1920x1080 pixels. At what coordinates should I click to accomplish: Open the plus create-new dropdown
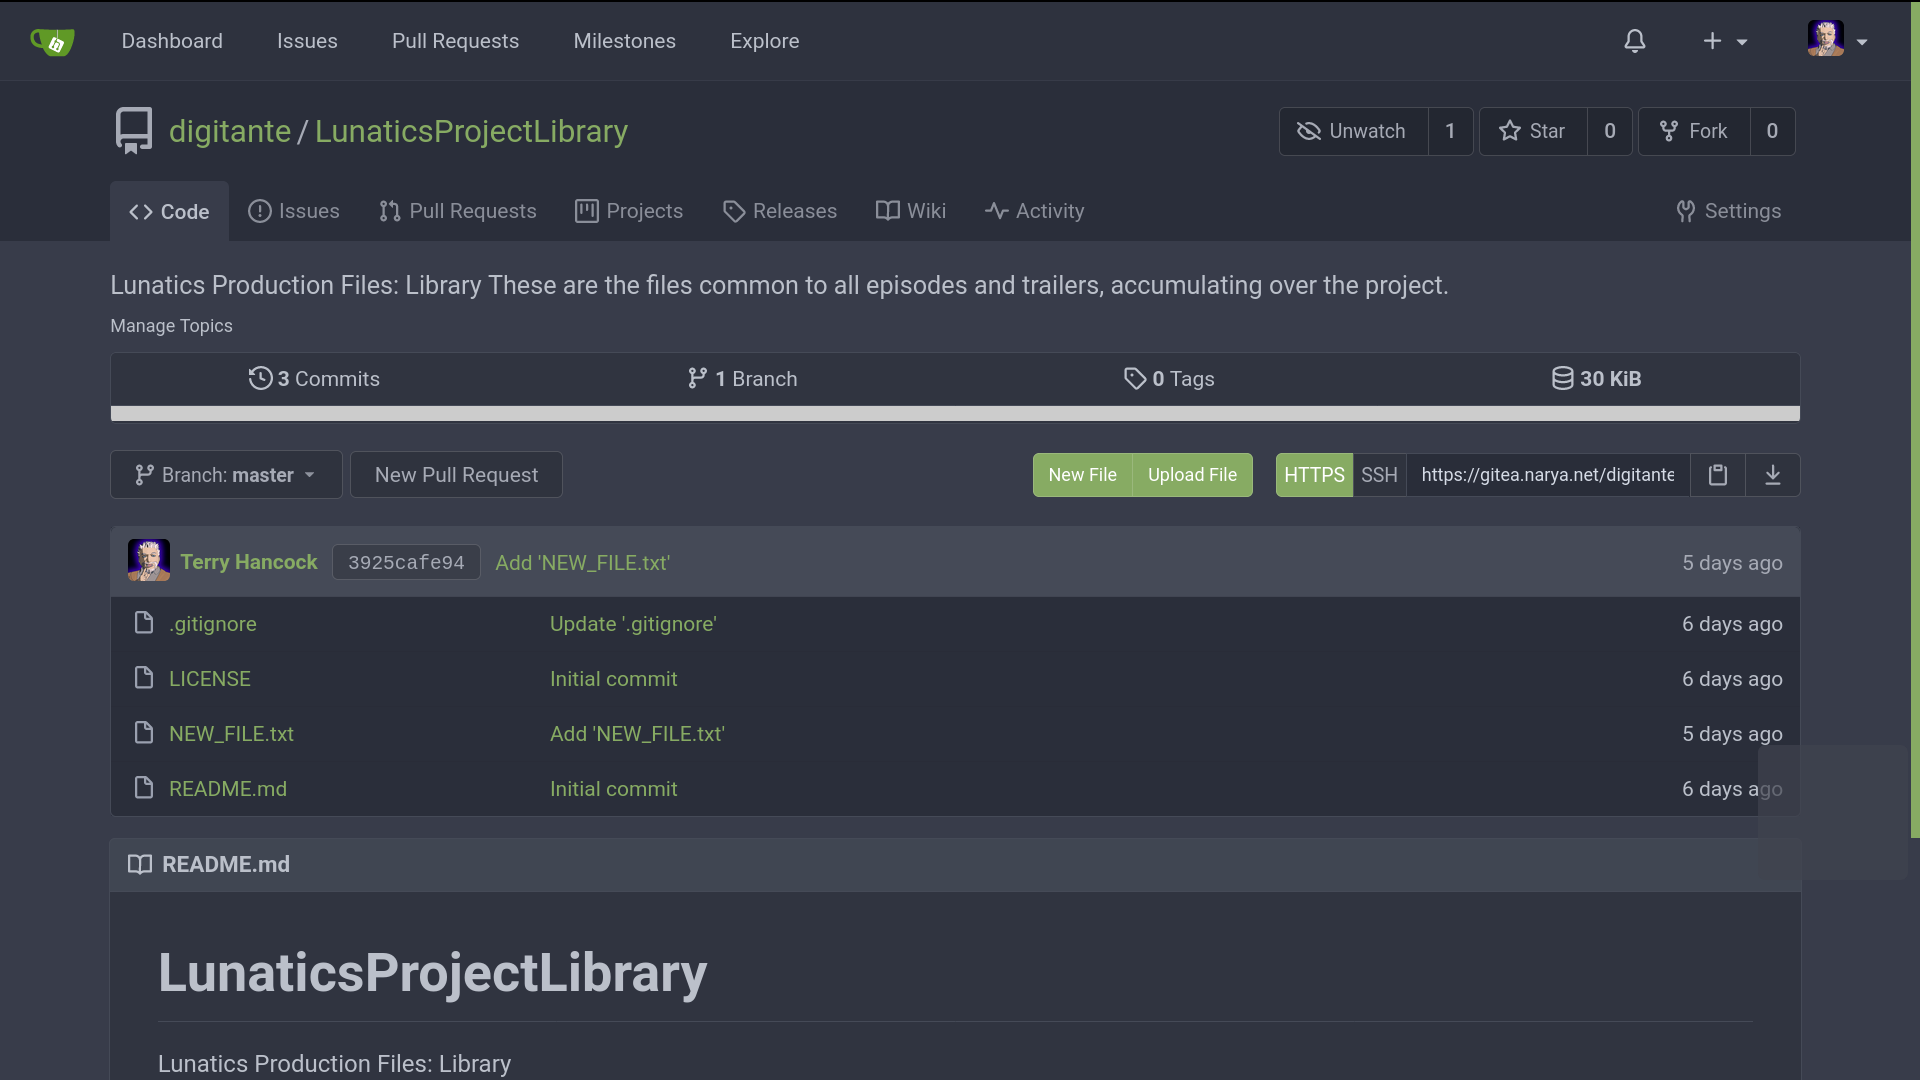[1725, 41]
